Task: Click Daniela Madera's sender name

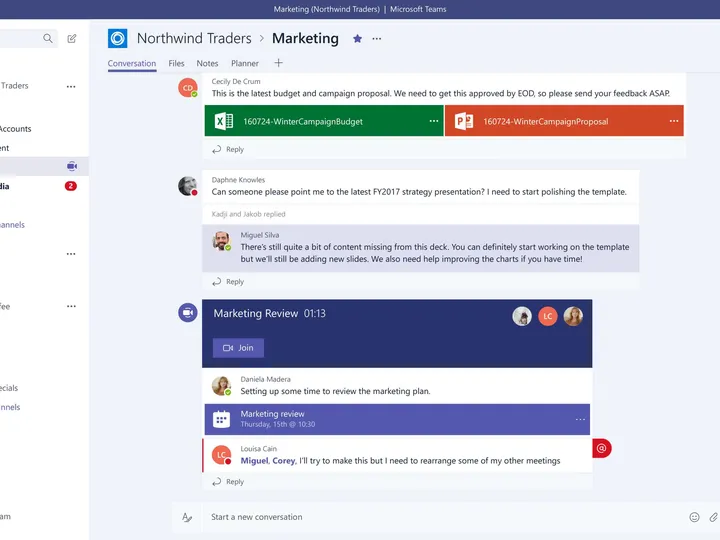Action: click(x=265, y=379)
